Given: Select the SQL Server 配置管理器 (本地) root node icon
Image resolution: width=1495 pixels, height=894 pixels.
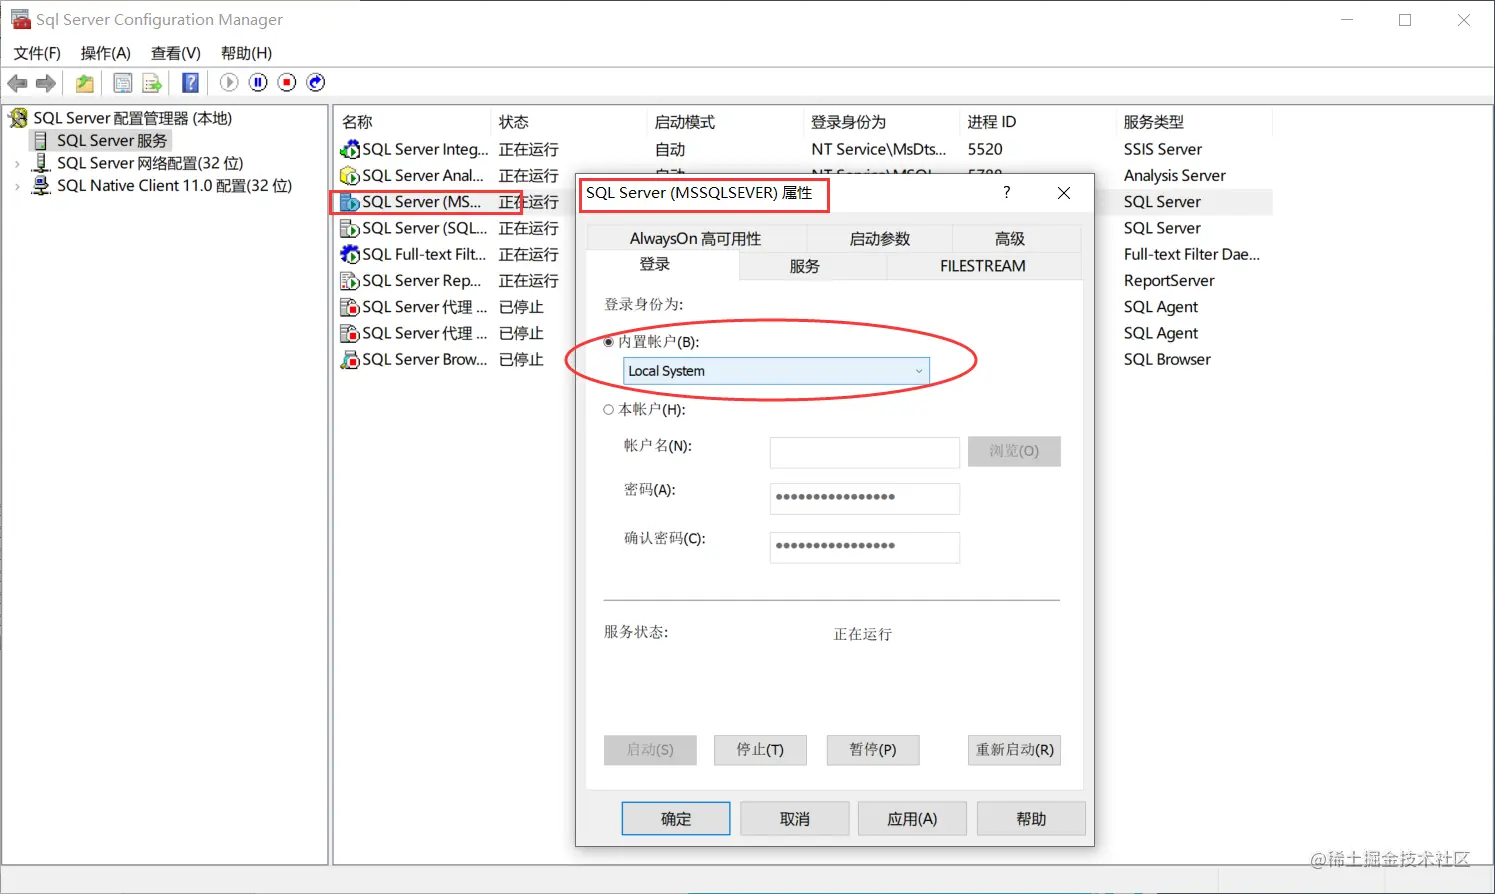Looking at the screenshot, I should (x=18, y=118).
